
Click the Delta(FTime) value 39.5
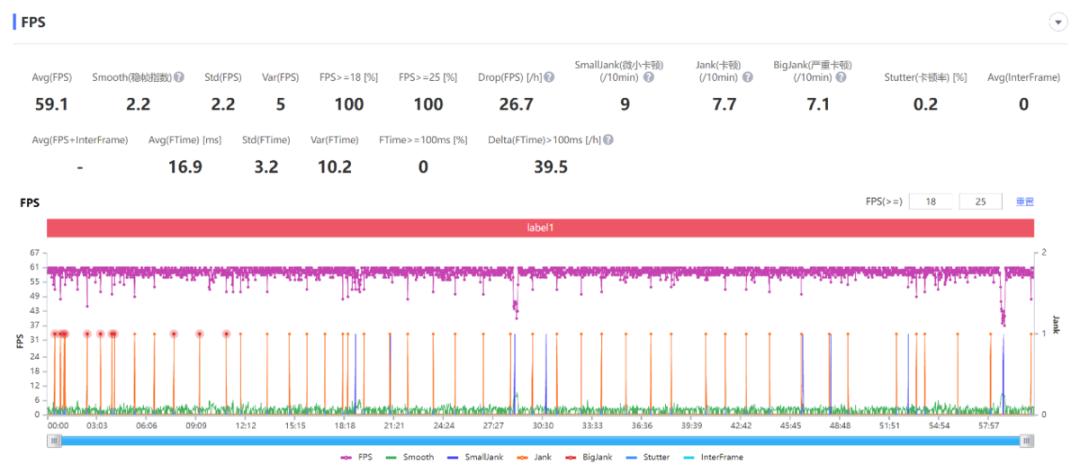pyautogui.click(x=550, y=167)
